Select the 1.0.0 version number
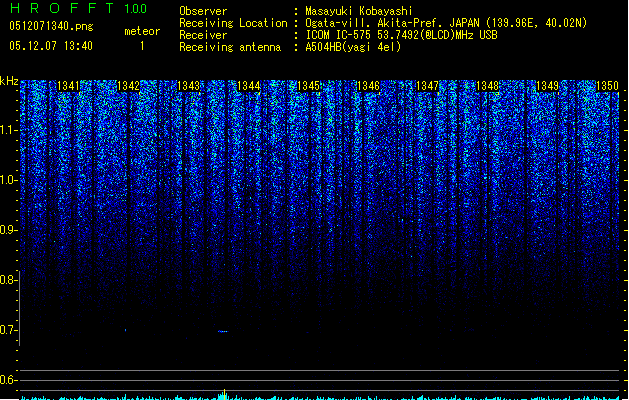This screenshot has height=400, width=629. (136, 8)
